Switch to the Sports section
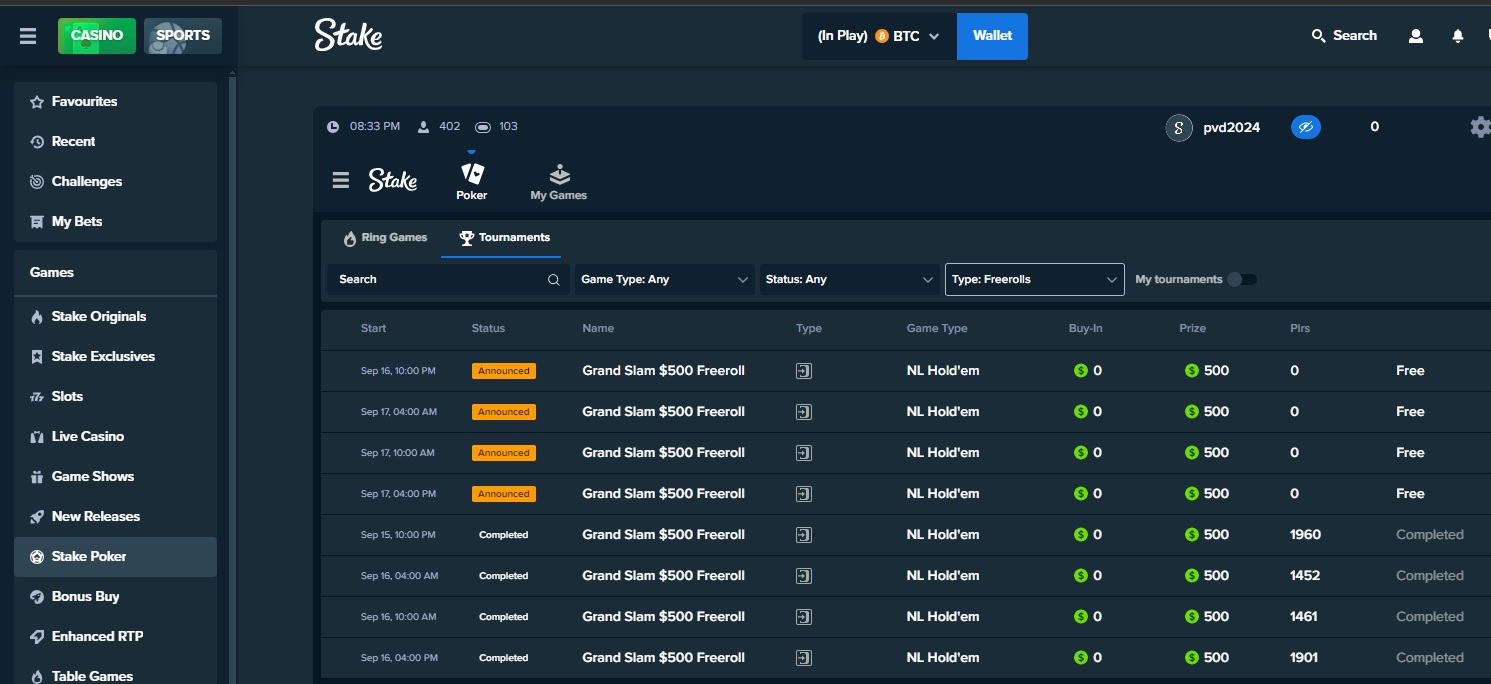This screenshot has width=1491, height=684. pos(183,36)
